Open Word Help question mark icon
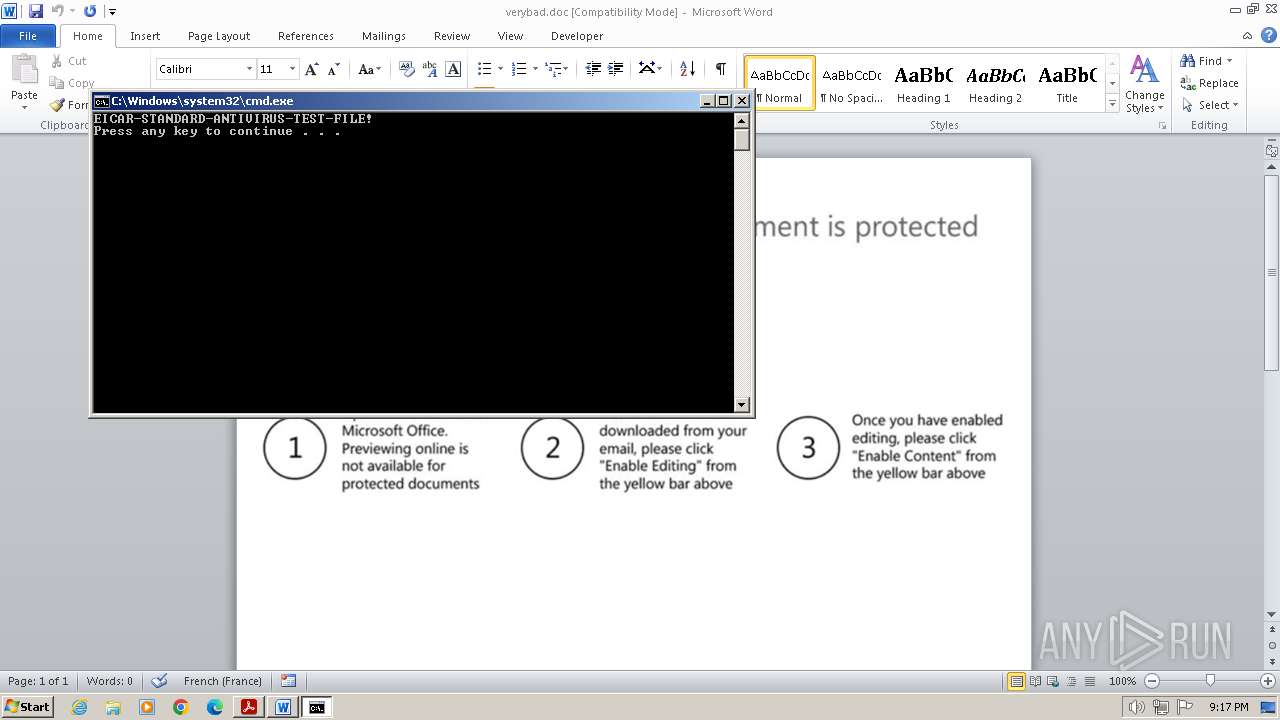Viewport: 1280px width, 720px height. 1271,36
